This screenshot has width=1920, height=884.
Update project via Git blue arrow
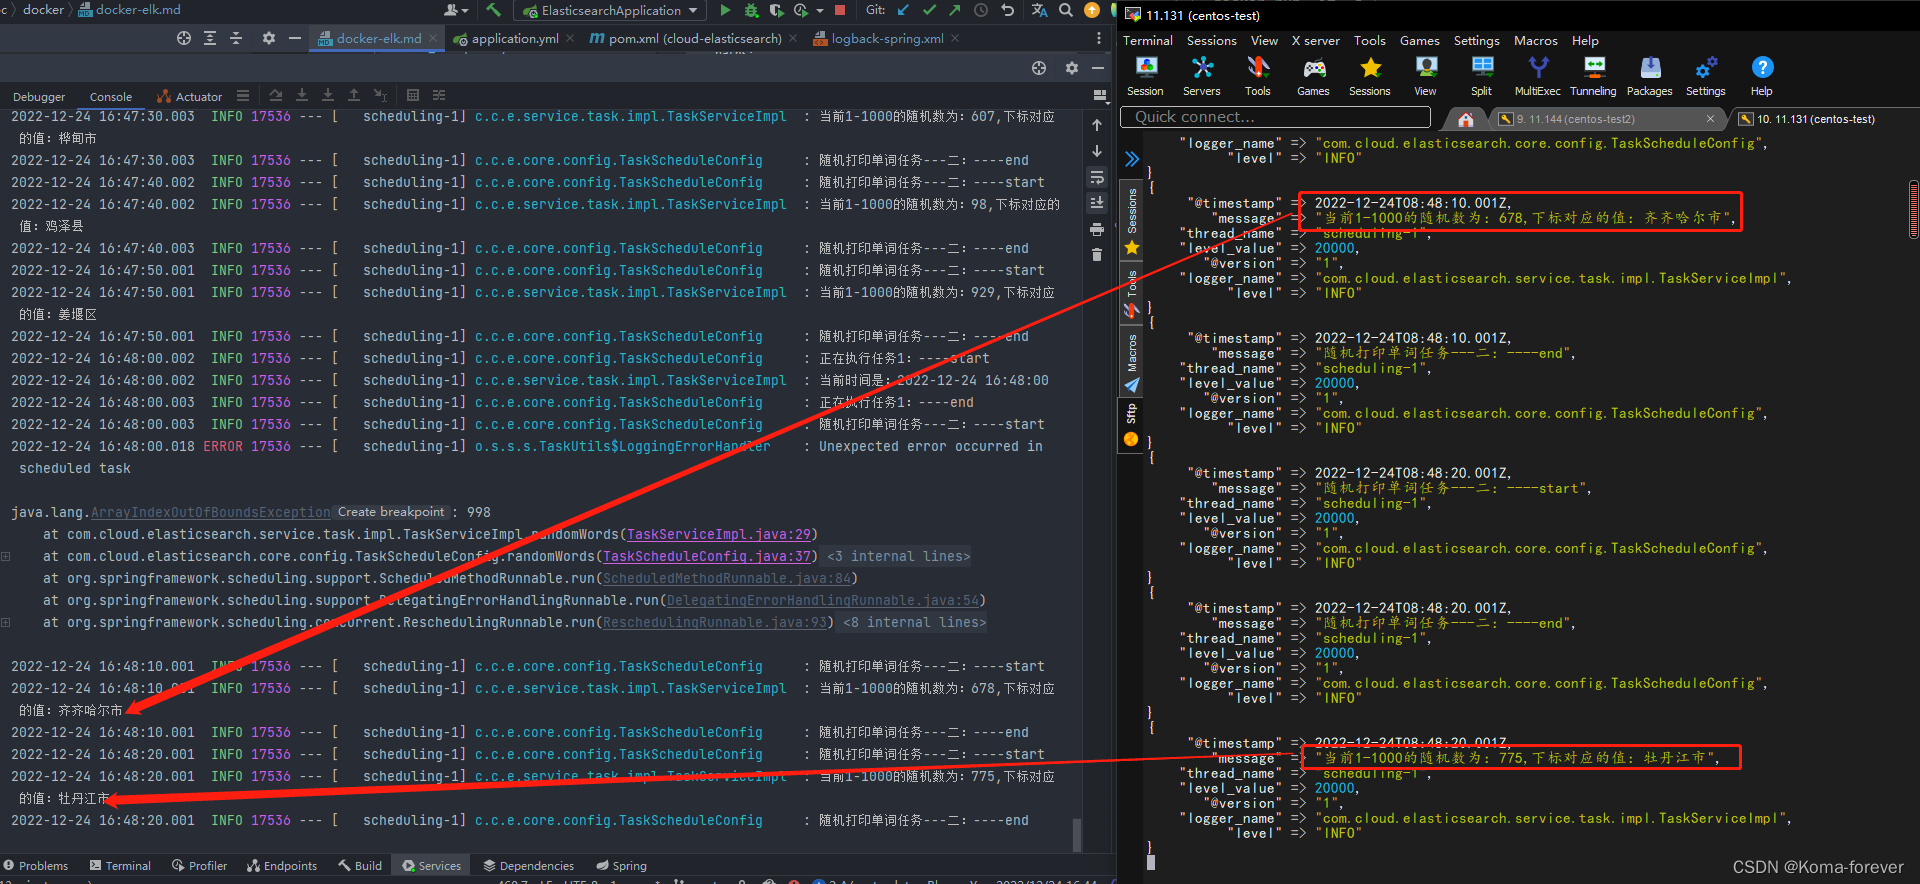[x=903, y=10]
